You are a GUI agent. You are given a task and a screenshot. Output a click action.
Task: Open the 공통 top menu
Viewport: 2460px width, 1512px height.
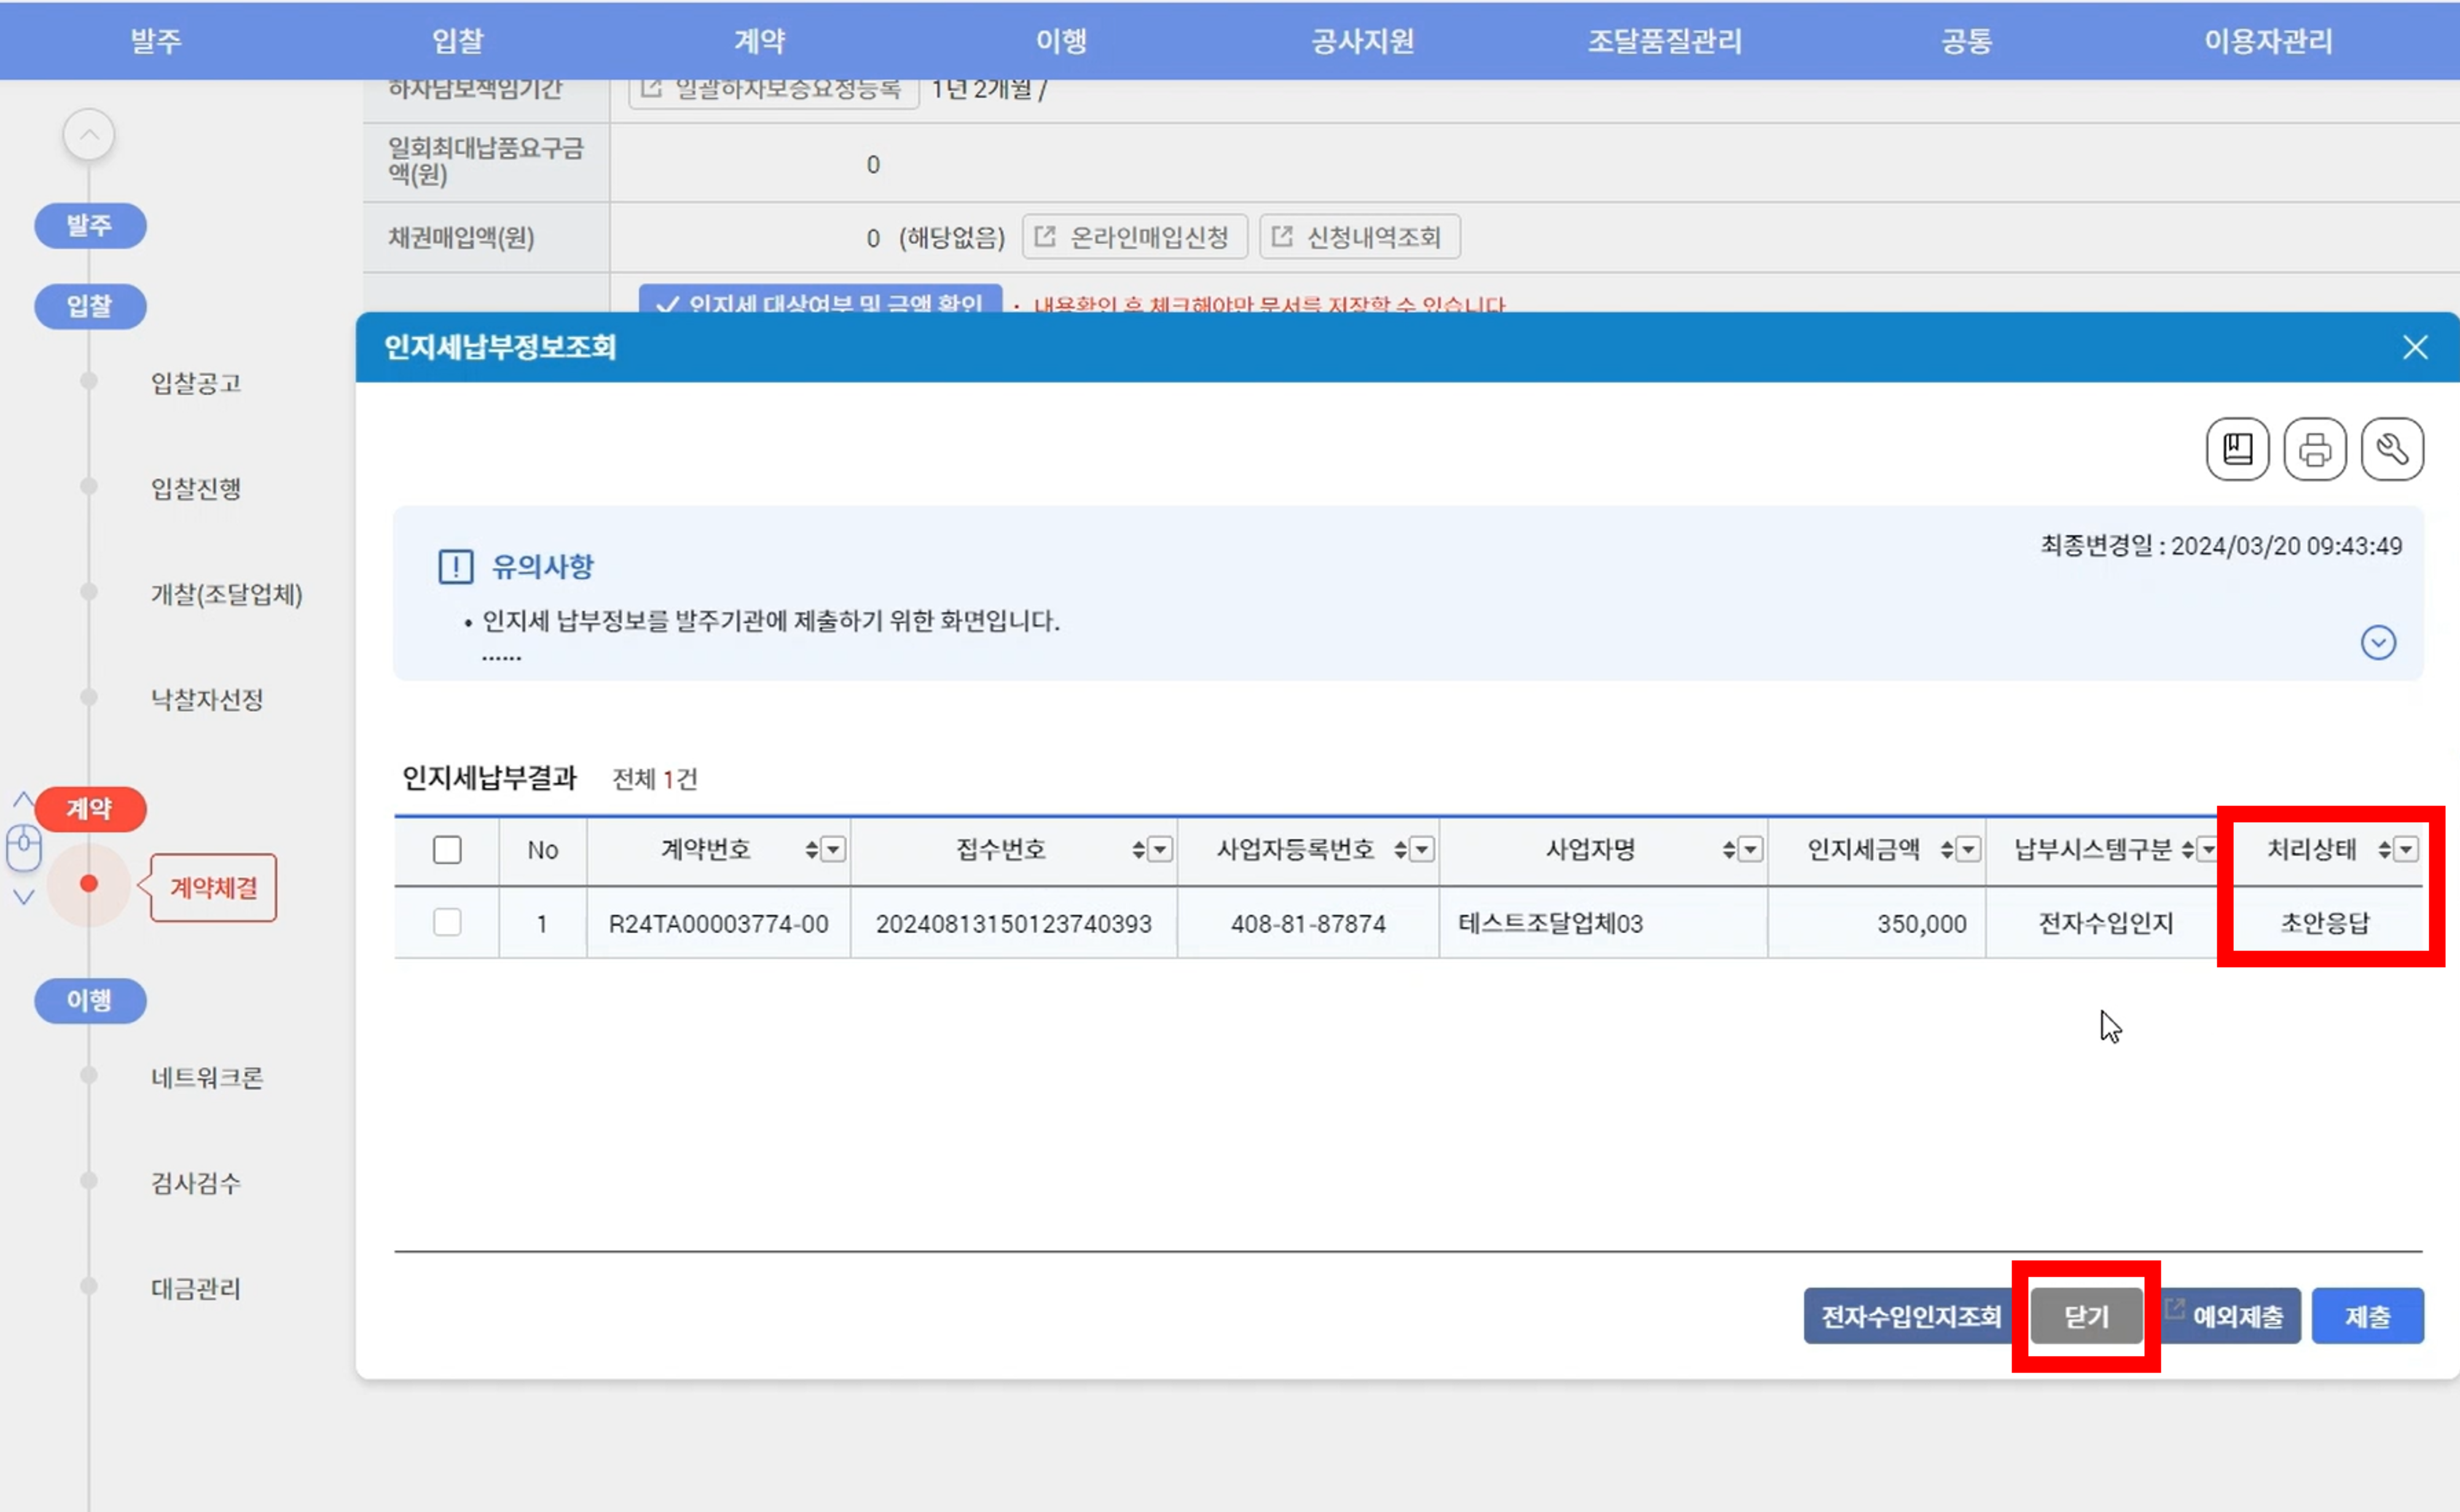(x=1967, y=41)
